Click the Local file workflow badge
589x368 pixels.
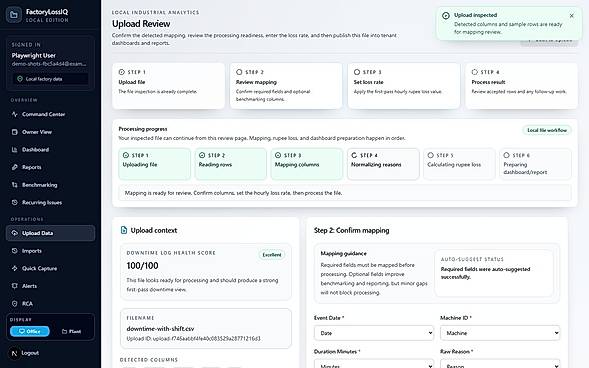click(x=547, y=130)
